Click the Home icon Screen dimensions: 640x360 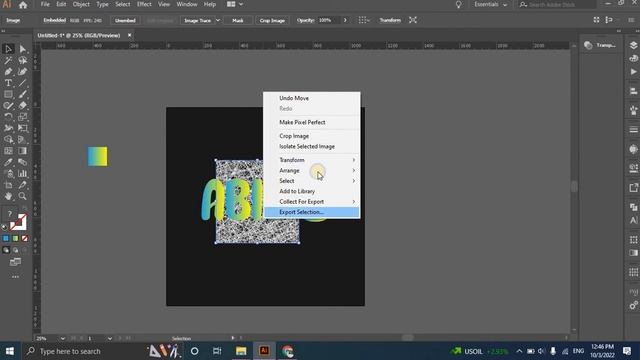[x=23, y=5]
